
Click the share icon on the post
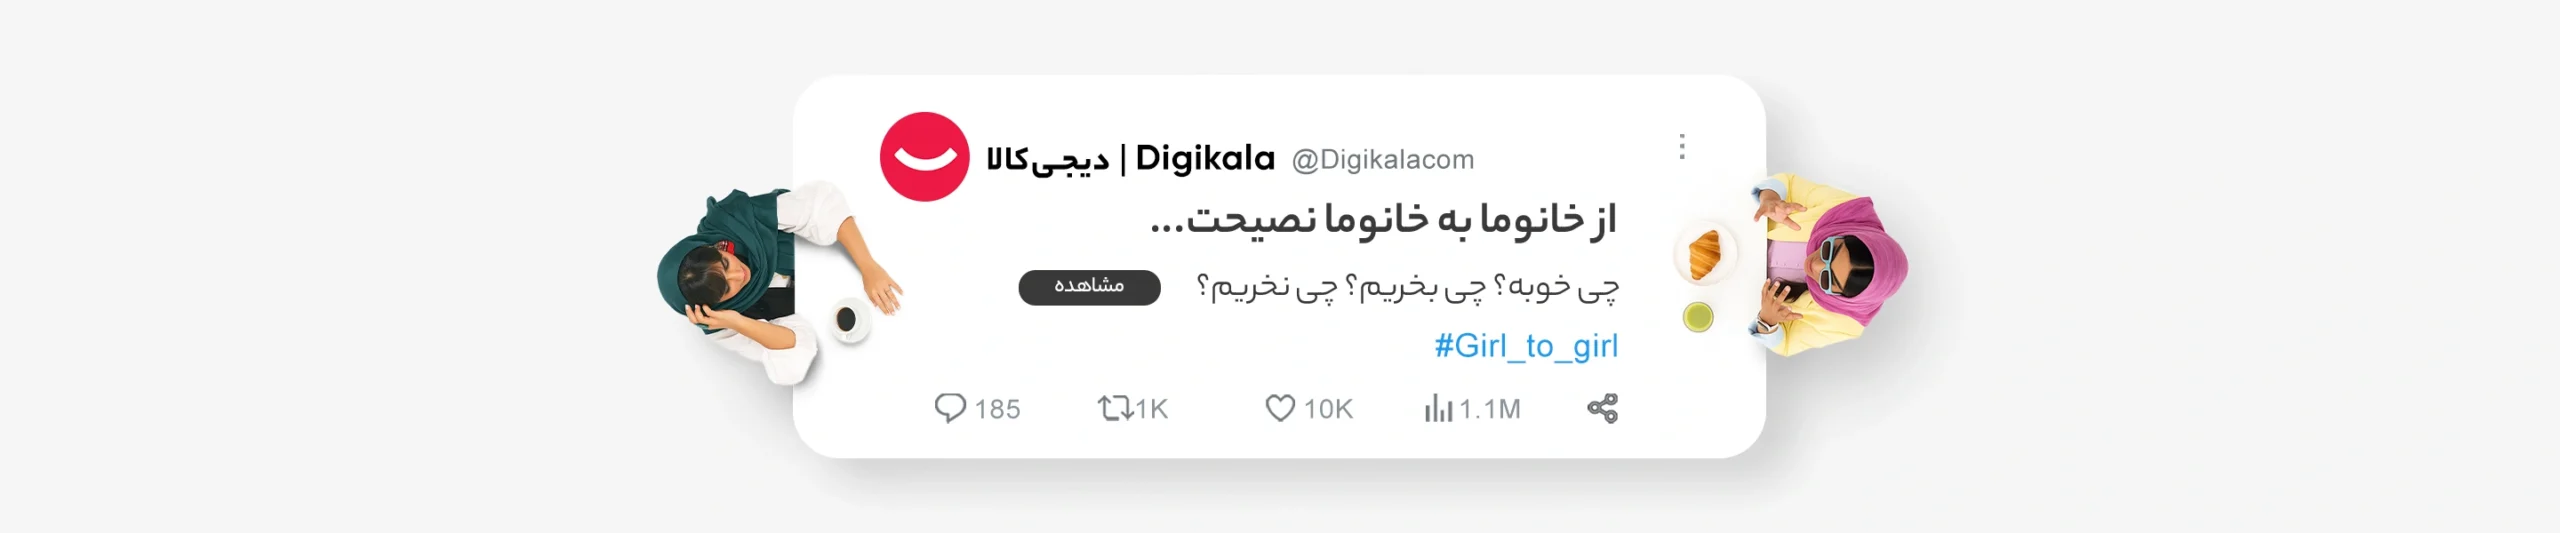(x=1602, y=408)
